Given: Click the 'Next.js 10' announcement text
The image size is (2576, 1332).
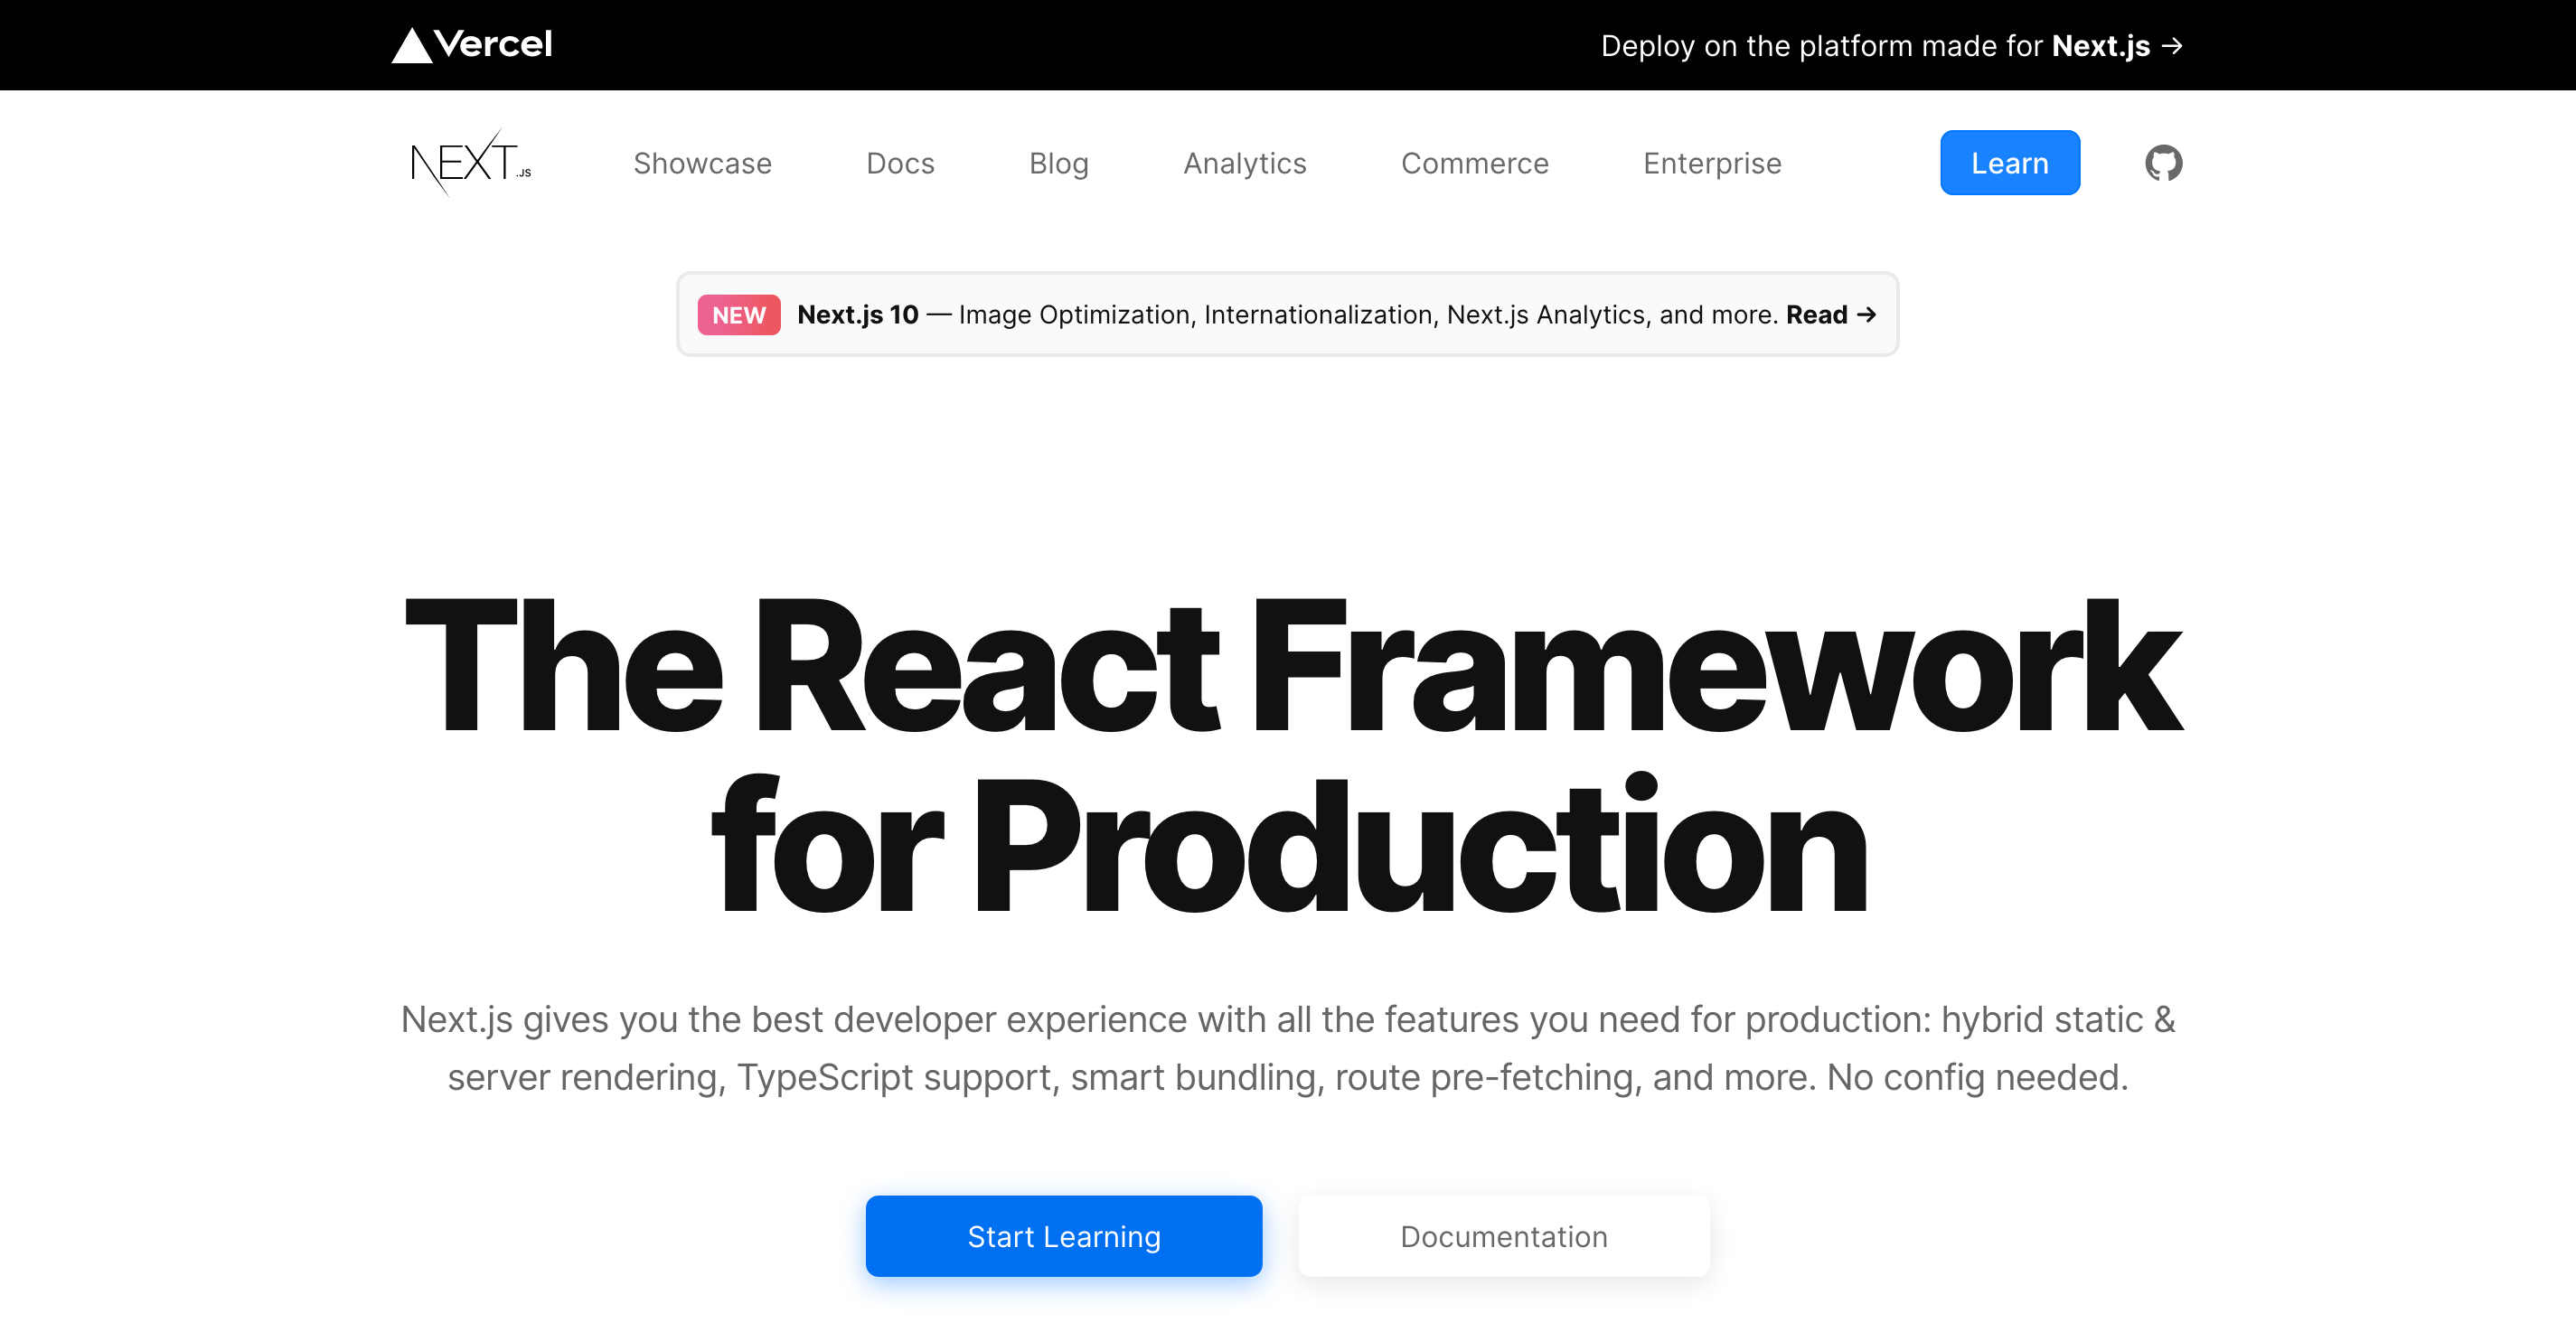Looking at the screenshot, I should (x=857, y=314).
